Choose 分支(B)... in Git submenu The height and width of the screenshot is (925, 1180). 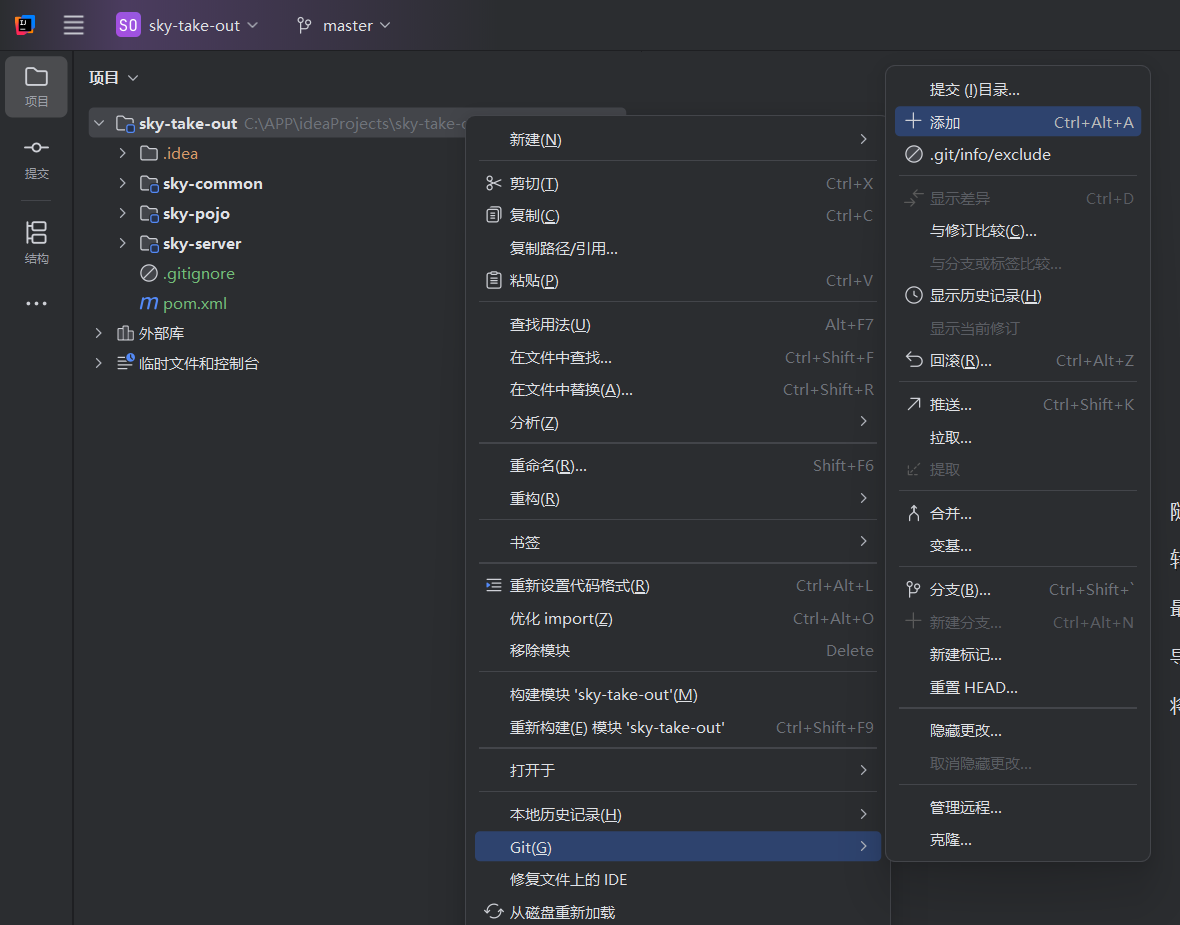tap(1017, 589)
